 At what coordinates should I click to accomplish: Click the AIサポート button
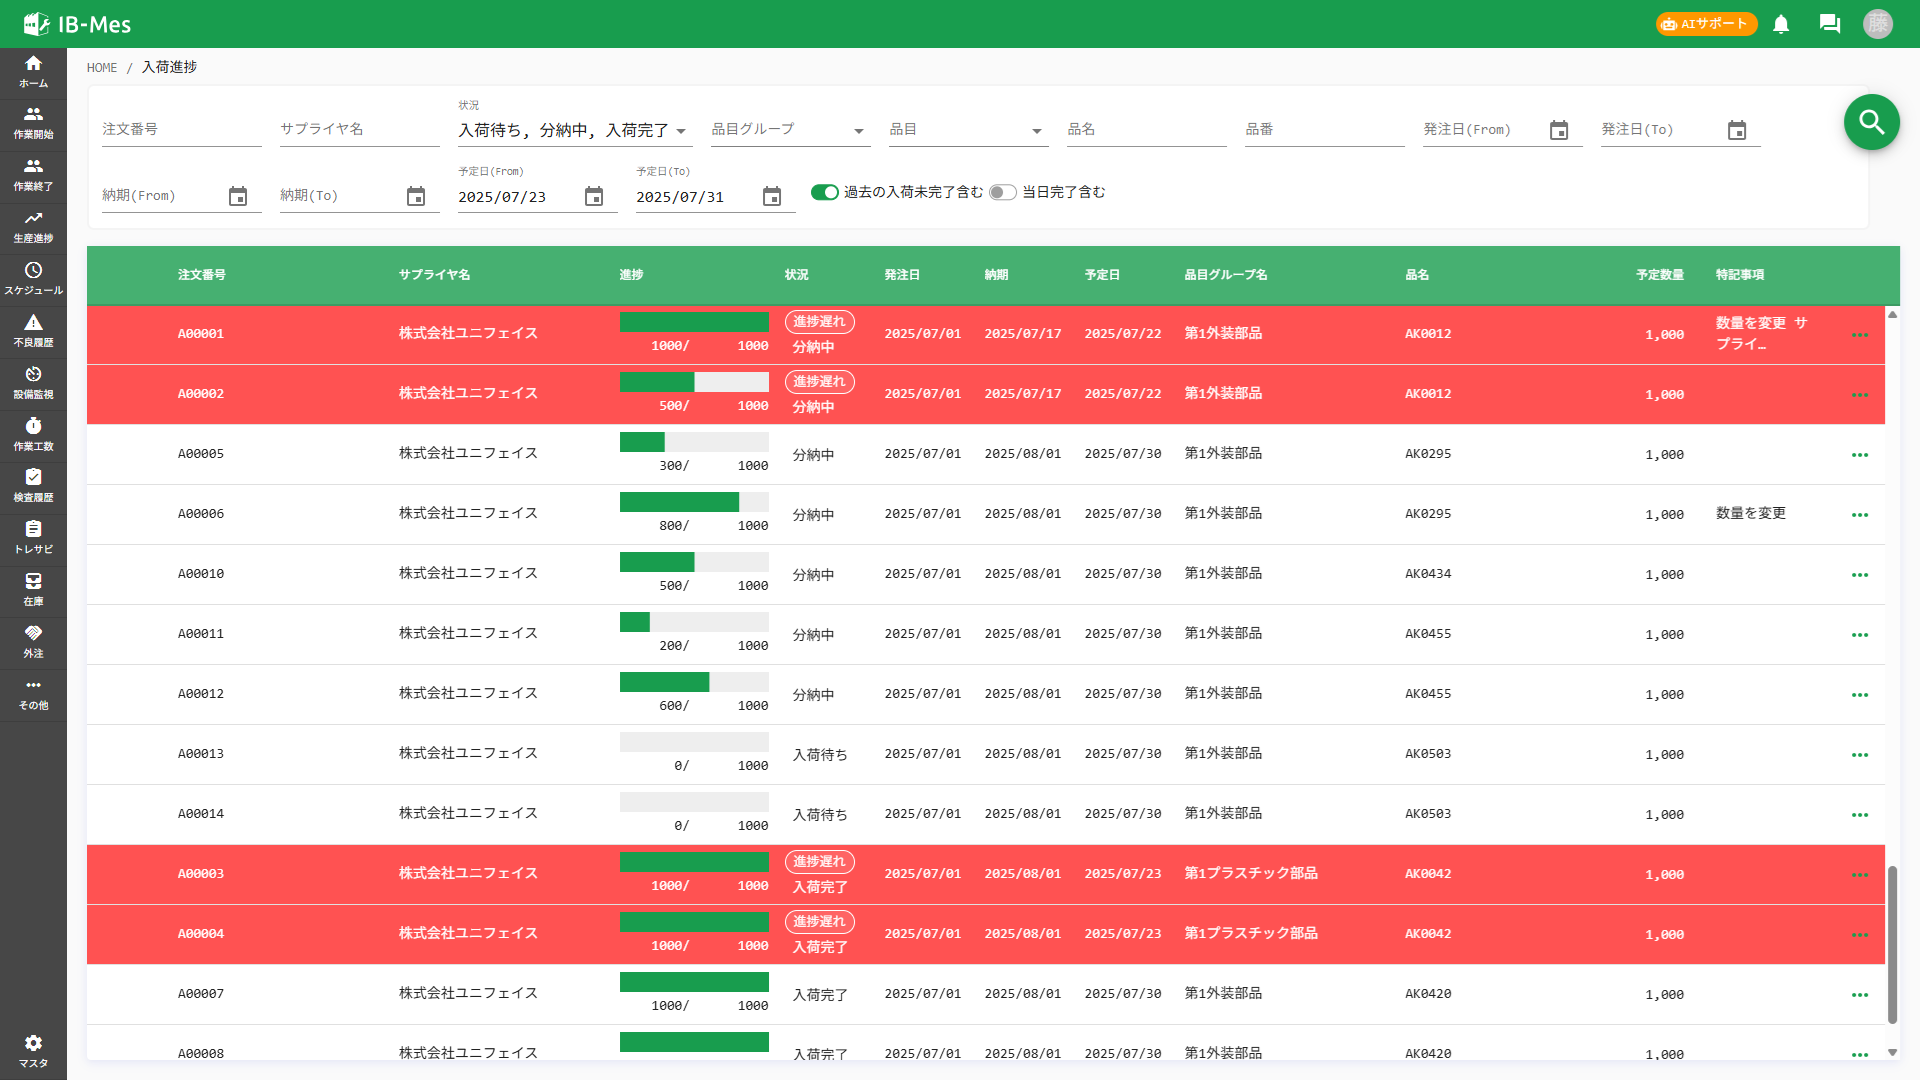point(1705,24)
